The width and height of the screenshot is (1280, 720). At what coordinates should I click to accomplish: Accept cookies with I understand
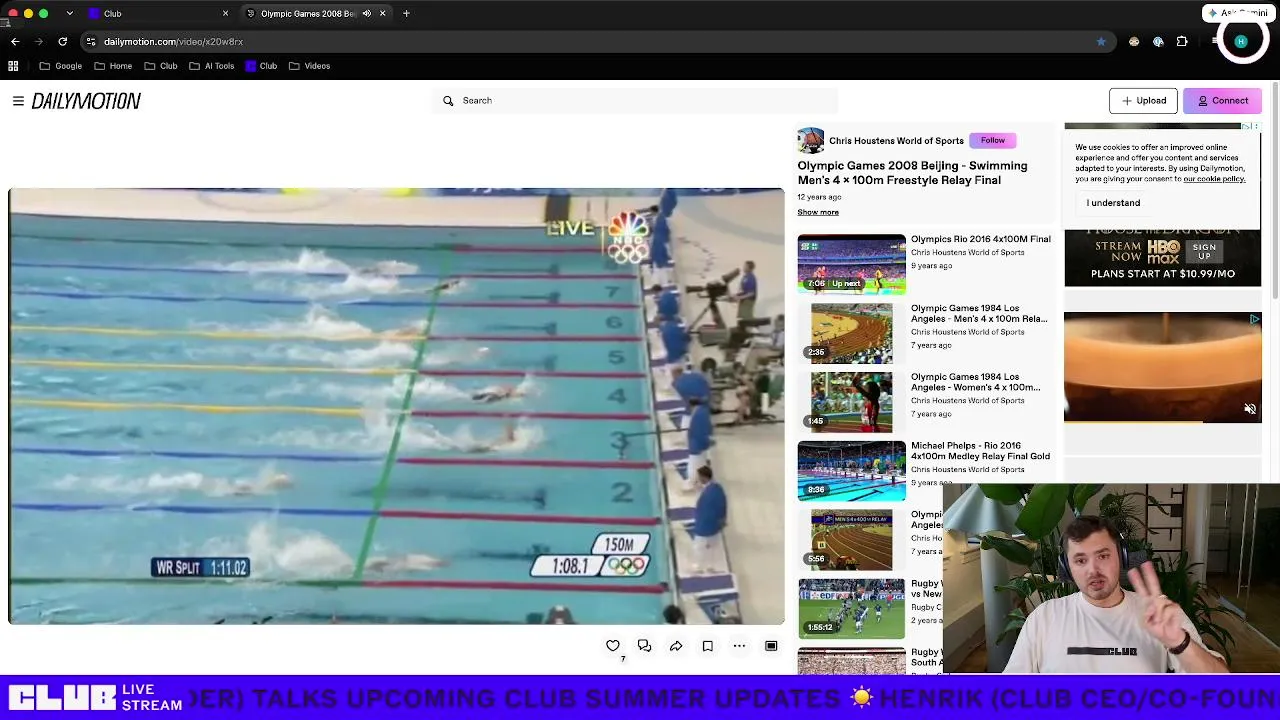(x=1113, y=203)
